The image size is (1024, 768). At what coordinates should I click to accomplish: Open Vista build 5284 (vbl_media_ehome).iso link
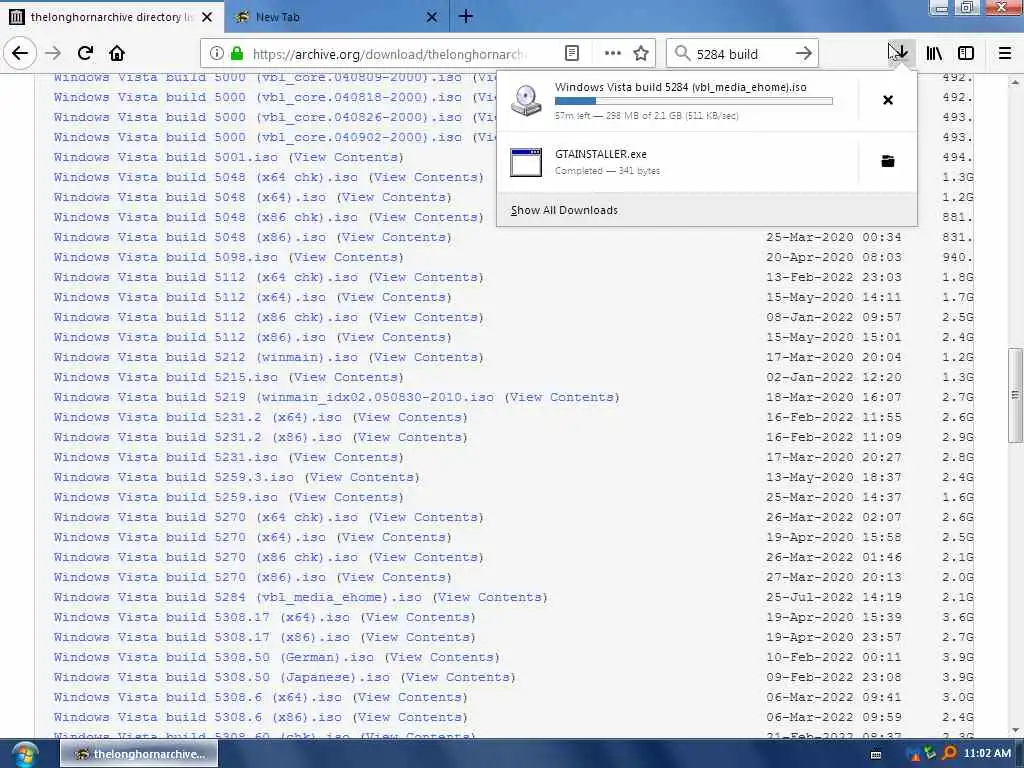click(x=238, y=597)
